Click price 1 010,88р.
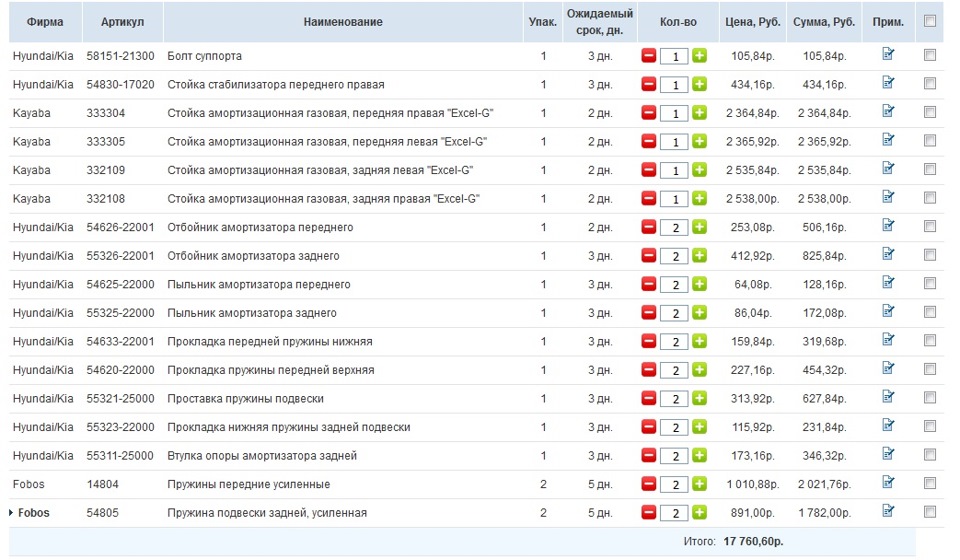The image size is (960, 560). [x=752, y=484]
